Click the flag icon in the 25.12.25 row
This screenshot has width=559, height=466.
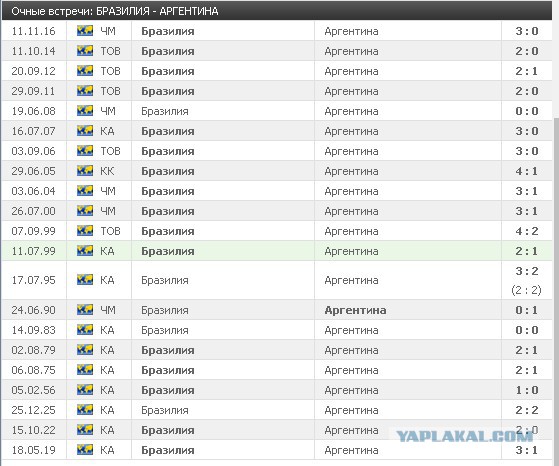(x=85, y=410)
